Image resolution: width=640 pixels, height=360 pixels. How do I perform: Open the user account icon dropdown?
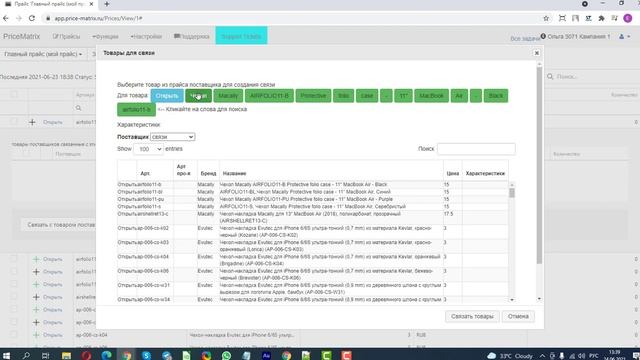(624, 37)
